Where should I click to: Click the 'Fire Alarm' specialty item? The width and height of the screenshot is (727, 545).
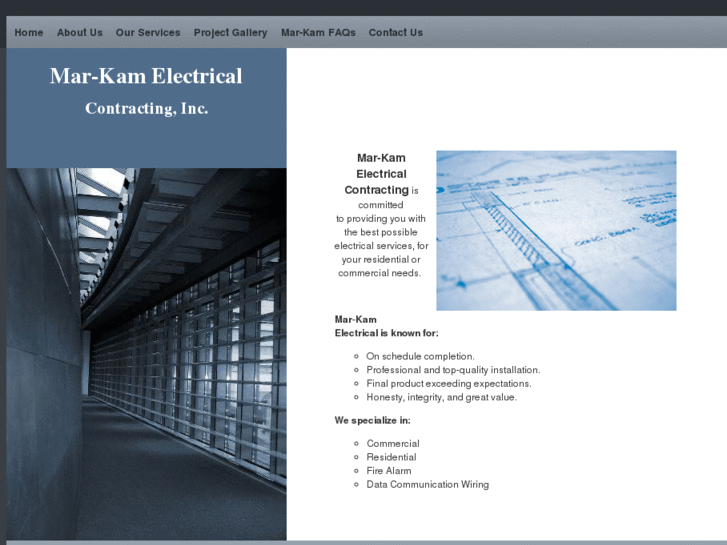[389, 470]
